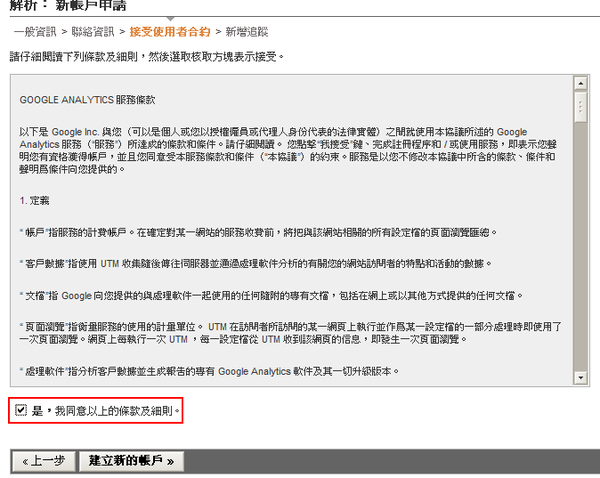This screenshot has width=600, height=478.
Task: Click the 文檔 definition paragraph
Action: [x=271, y=295]
